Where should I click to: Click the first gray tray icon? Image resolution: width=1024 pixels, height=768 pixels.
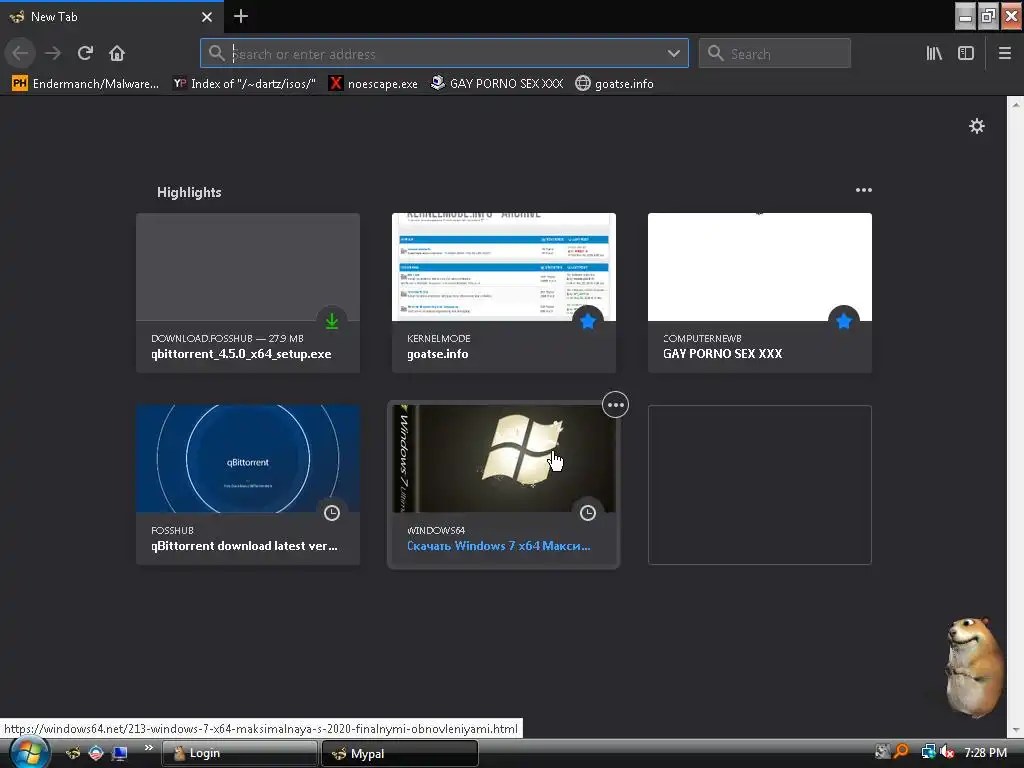[882, 752]
